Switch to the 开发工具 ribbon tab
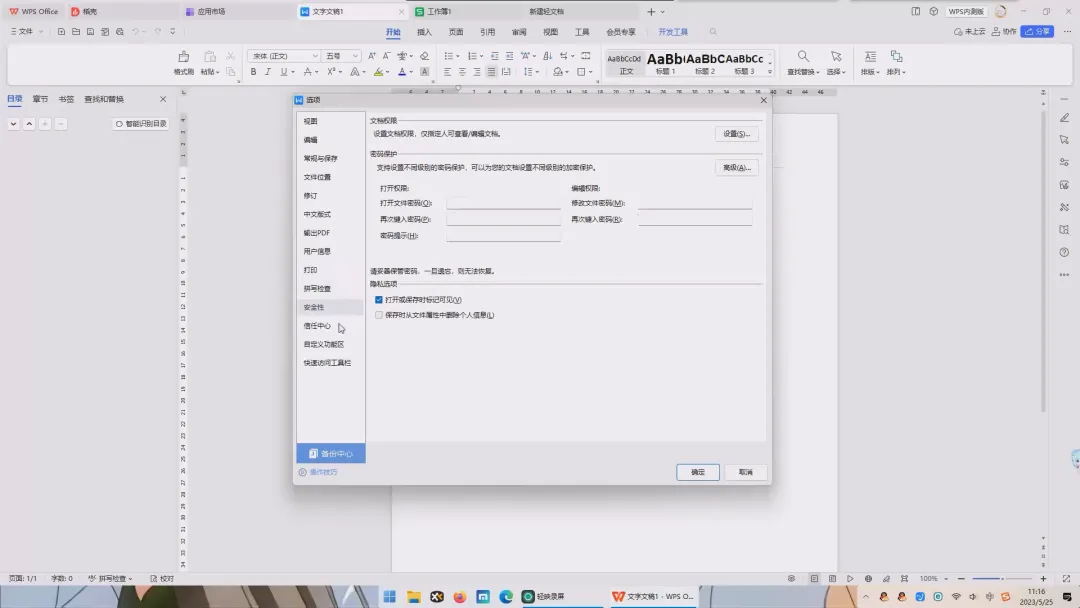The height and width of the screenshot is (608, 1080). pyautogui.click(x=673, y=32)
